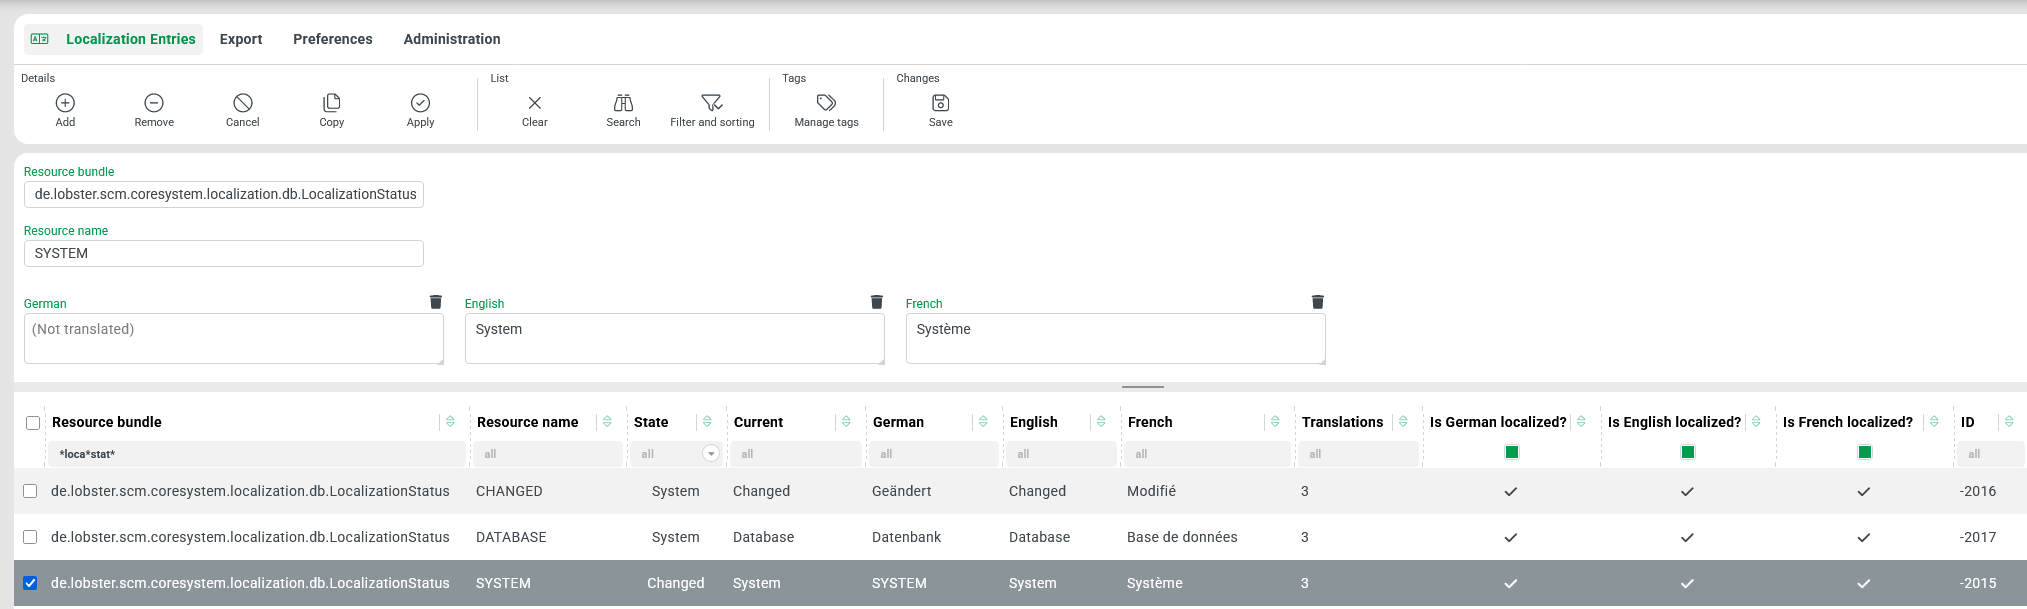The height and width of the screenshot is (609, 2027).
Task: Click the Search button in List group
Action: 623,103
